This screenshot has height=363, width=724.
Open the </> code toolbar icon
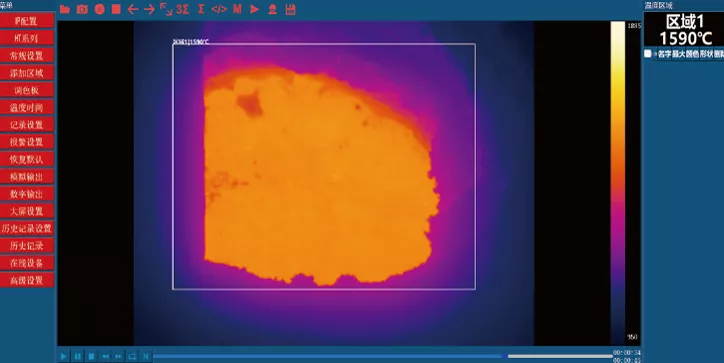219,9
